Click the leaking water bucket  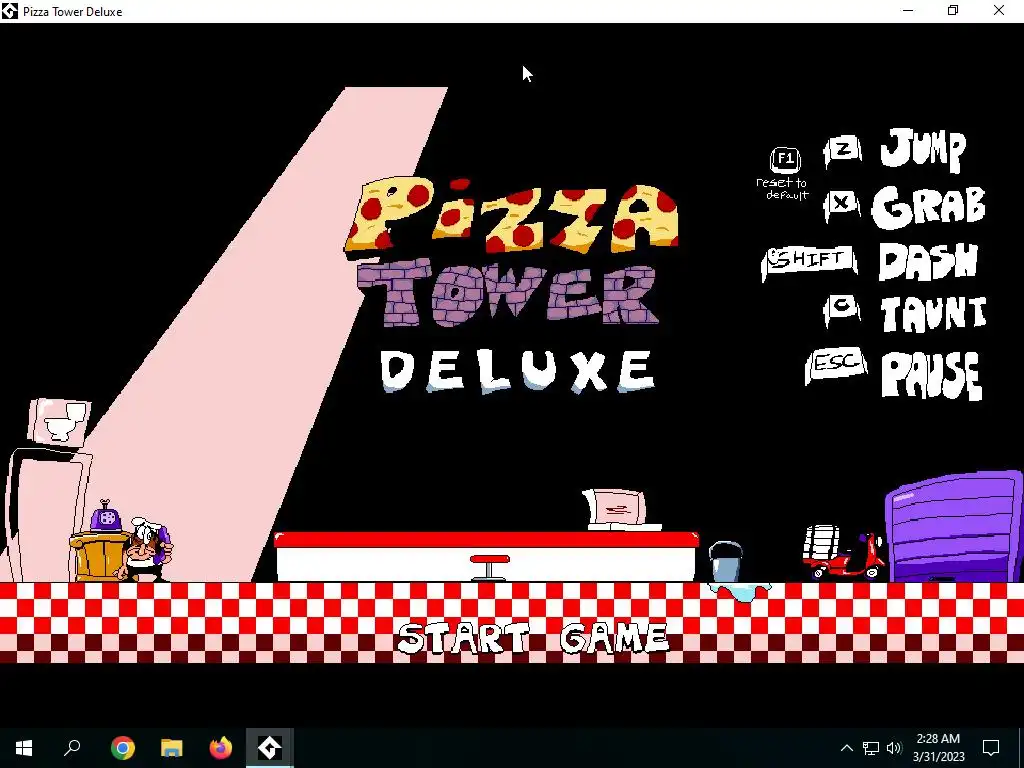point(726,562)
